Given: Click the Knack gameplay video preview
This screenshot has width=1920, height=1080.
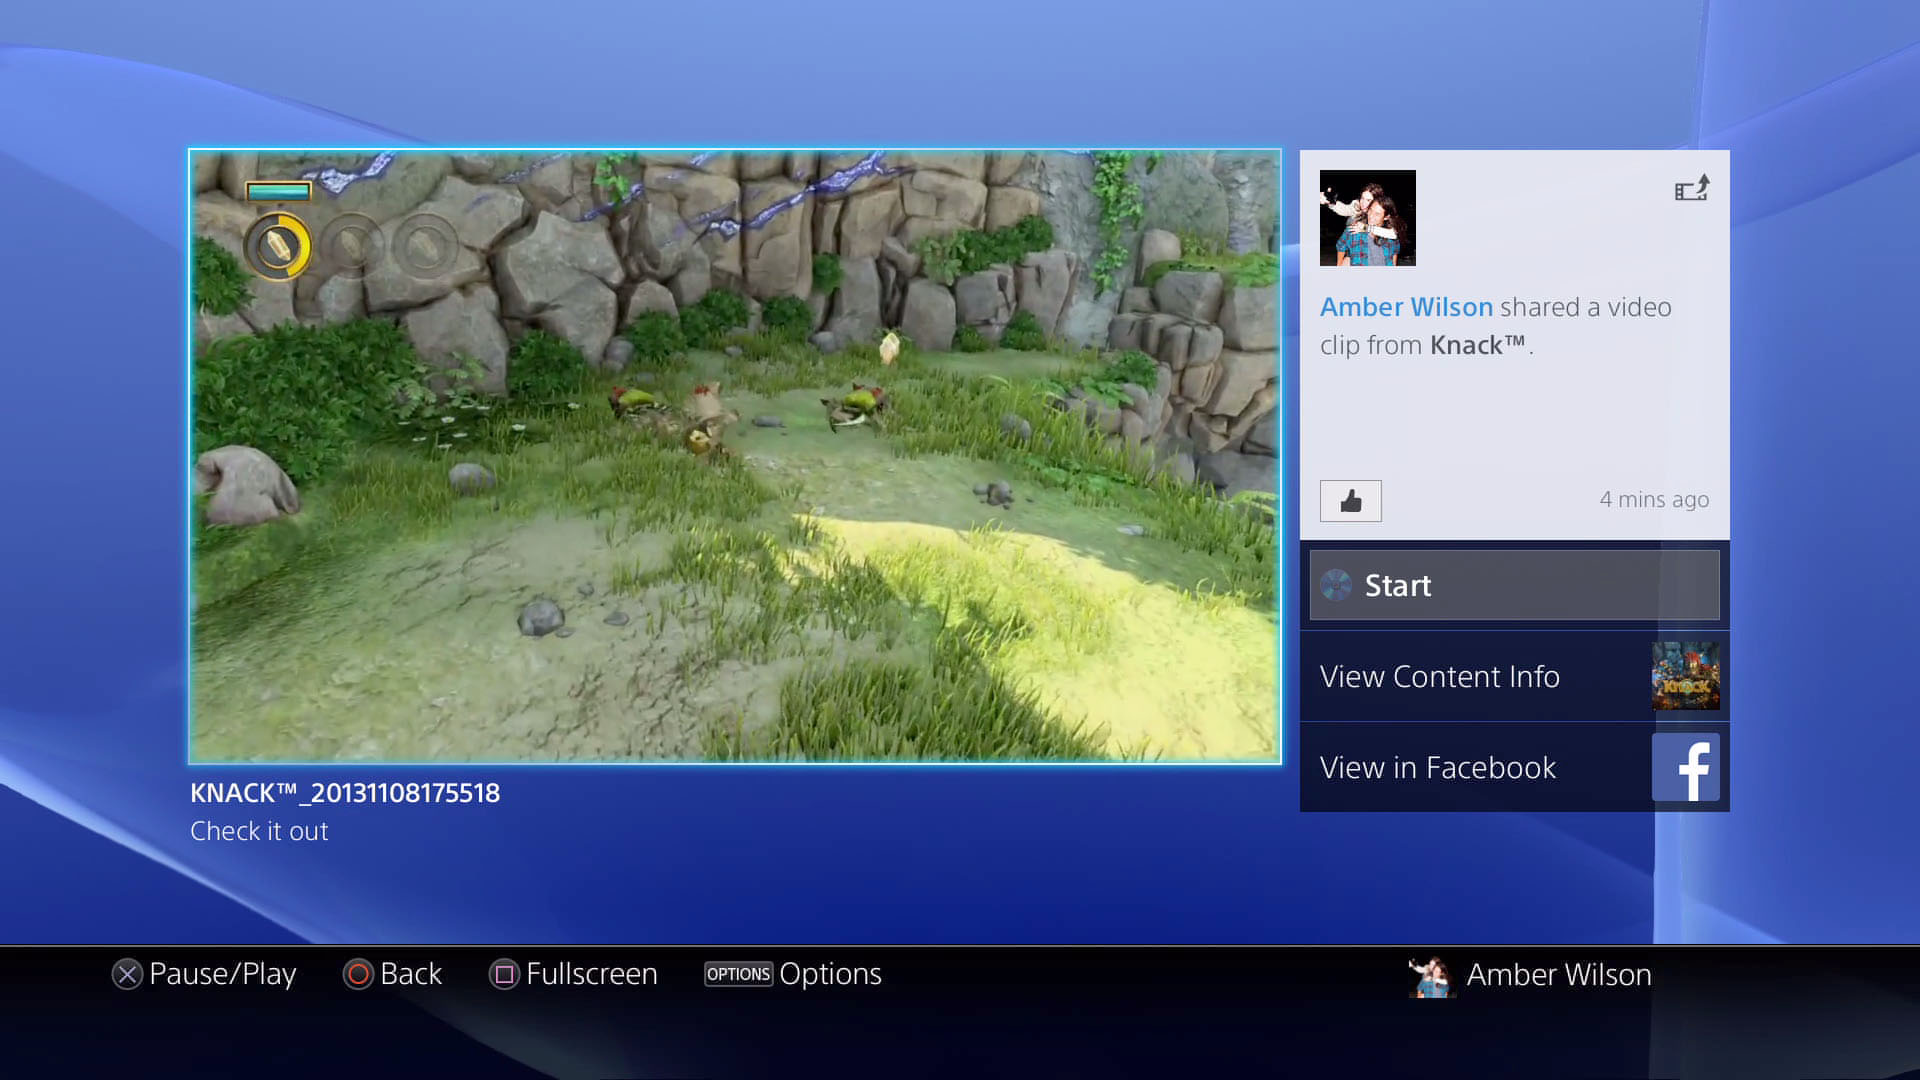Looking at the screenshot, I should coord(735,456).
